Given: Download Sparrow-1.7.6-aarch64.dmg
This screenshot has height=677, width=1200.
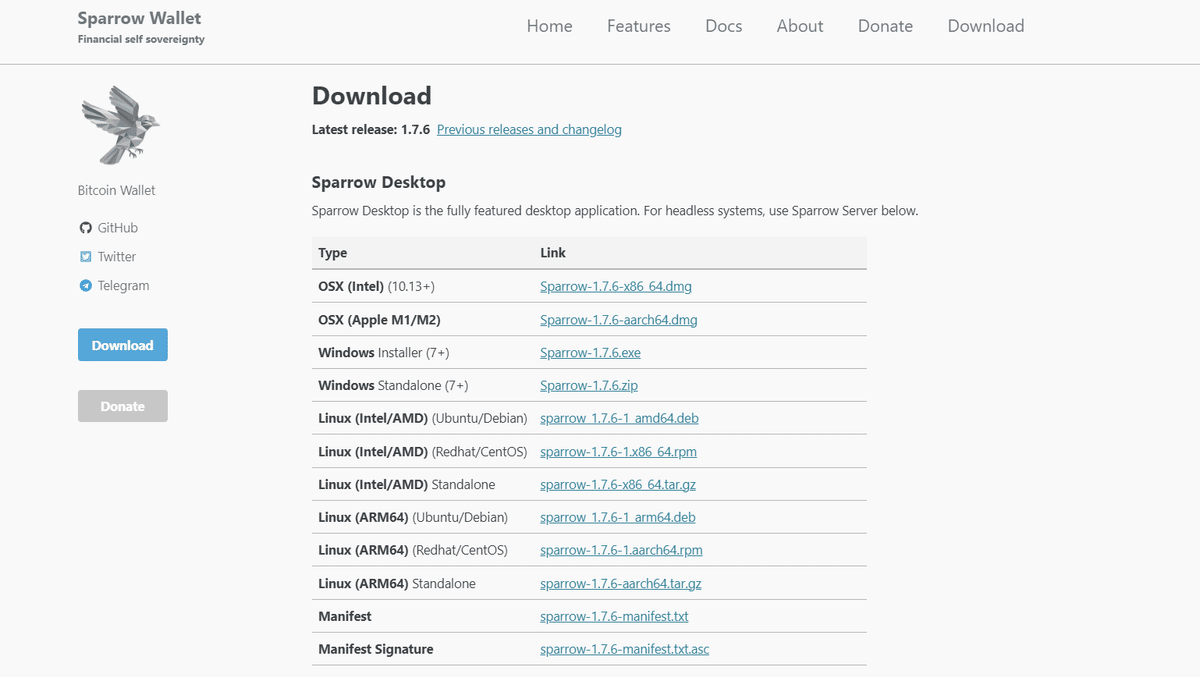Looking at the screenshot, I should pyautogui.click(x=619, y=320).
